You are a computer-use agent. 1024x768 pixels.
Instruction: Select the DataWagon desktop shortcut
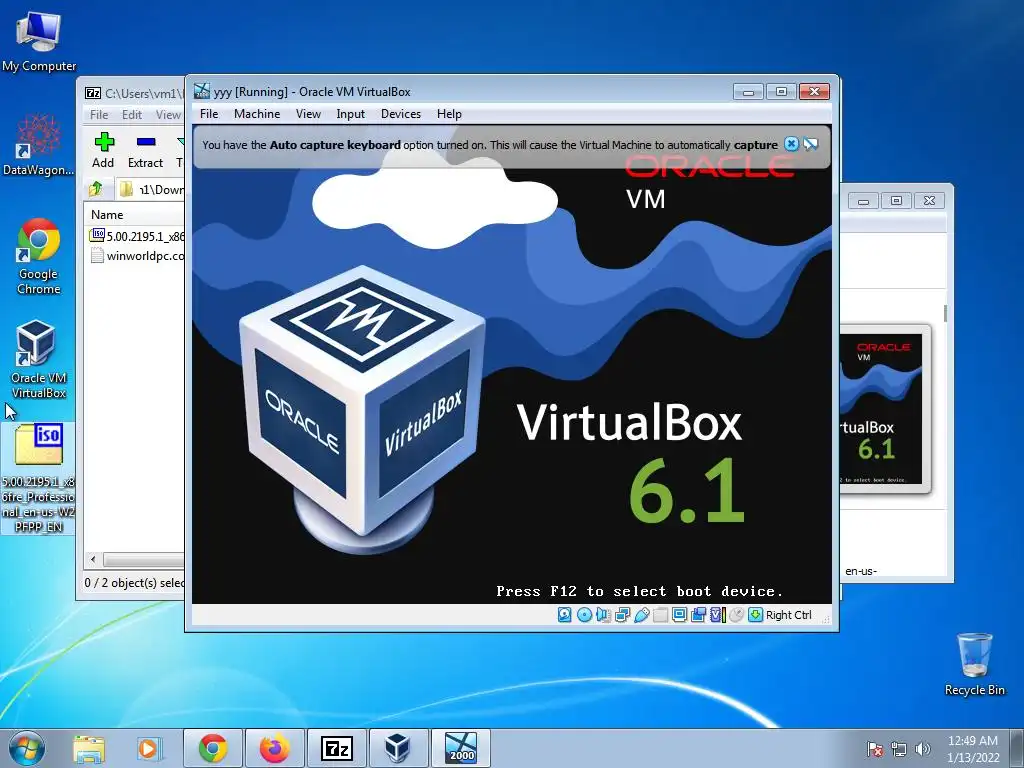[x=39, y=144]
